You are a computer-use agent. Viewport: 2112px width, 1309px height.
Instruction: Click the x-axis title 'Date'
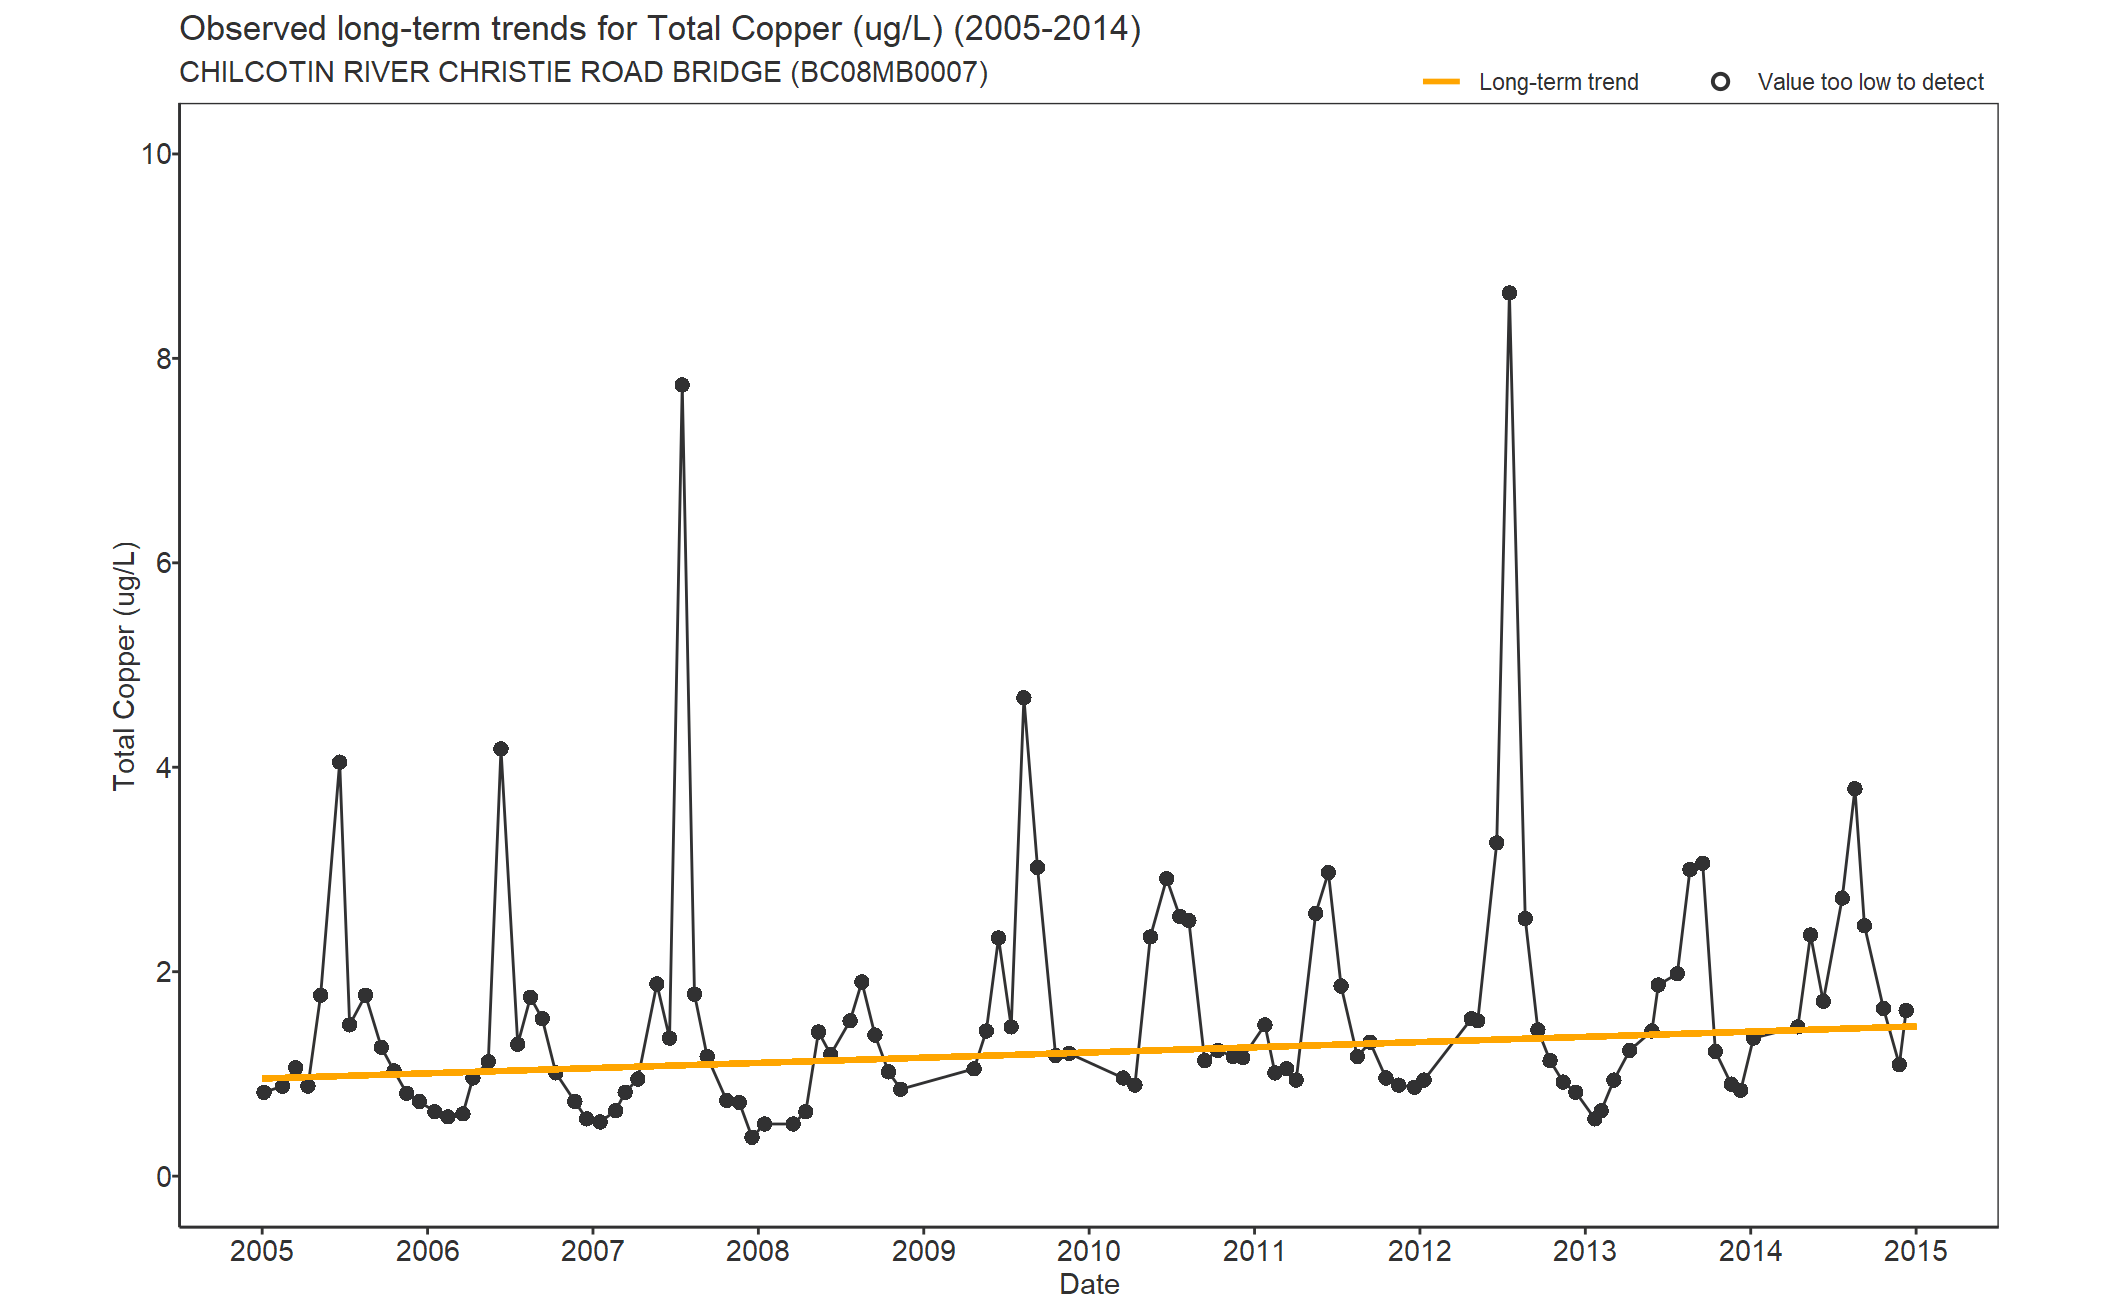point(1089,1284)
